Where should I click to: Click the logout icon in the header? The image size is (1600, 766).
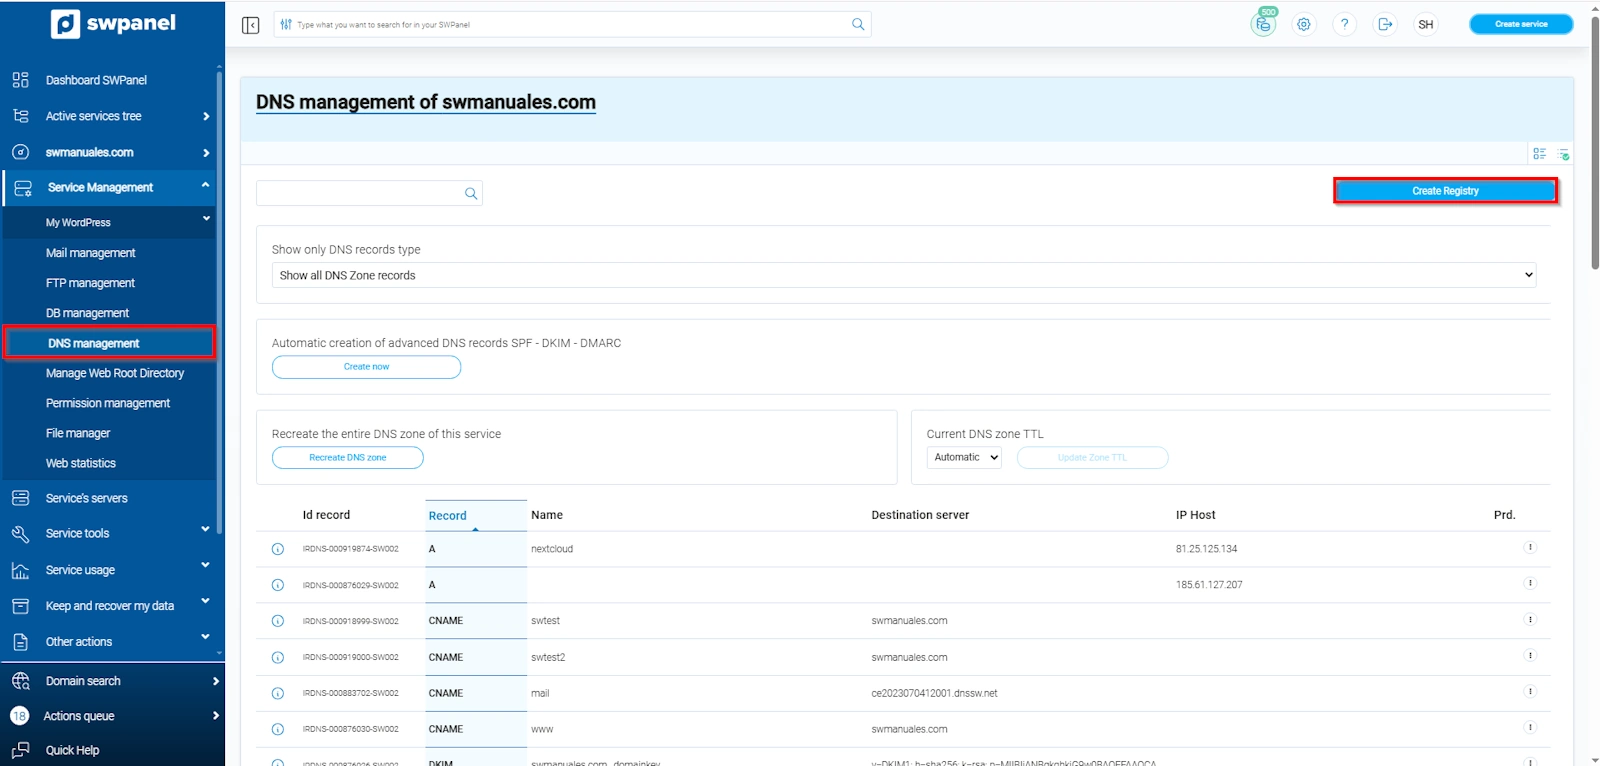coord(1385,24)
